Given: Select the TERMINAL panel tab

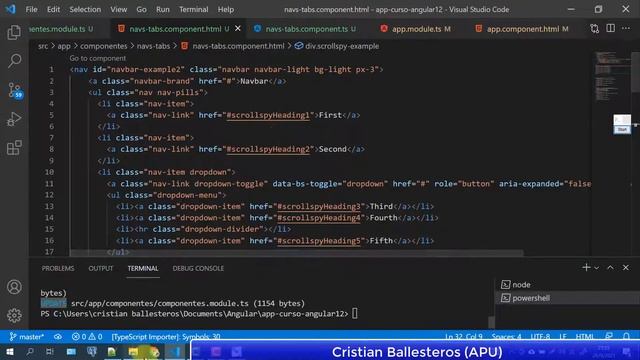Looking at the screenshot, I should (143, 268).
